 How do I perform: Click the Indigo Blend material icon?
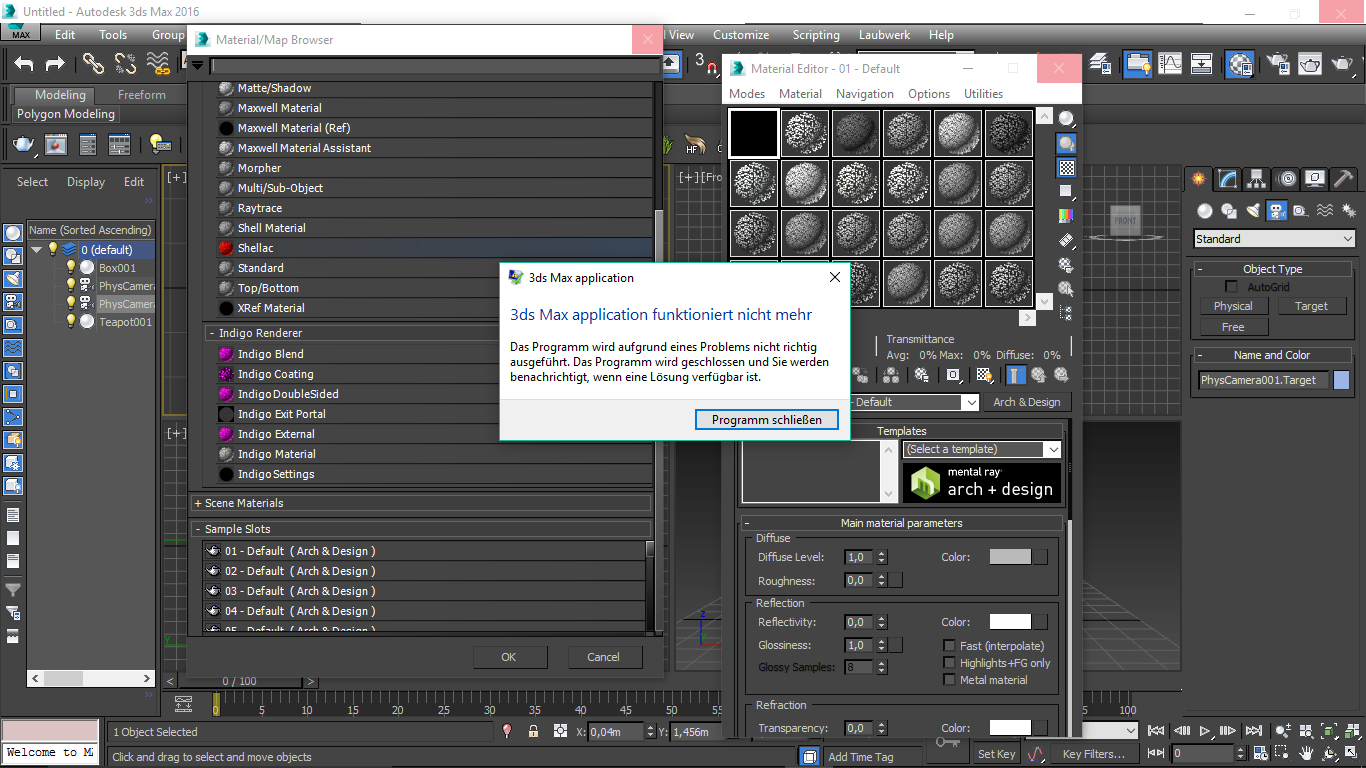coord(226,354)
